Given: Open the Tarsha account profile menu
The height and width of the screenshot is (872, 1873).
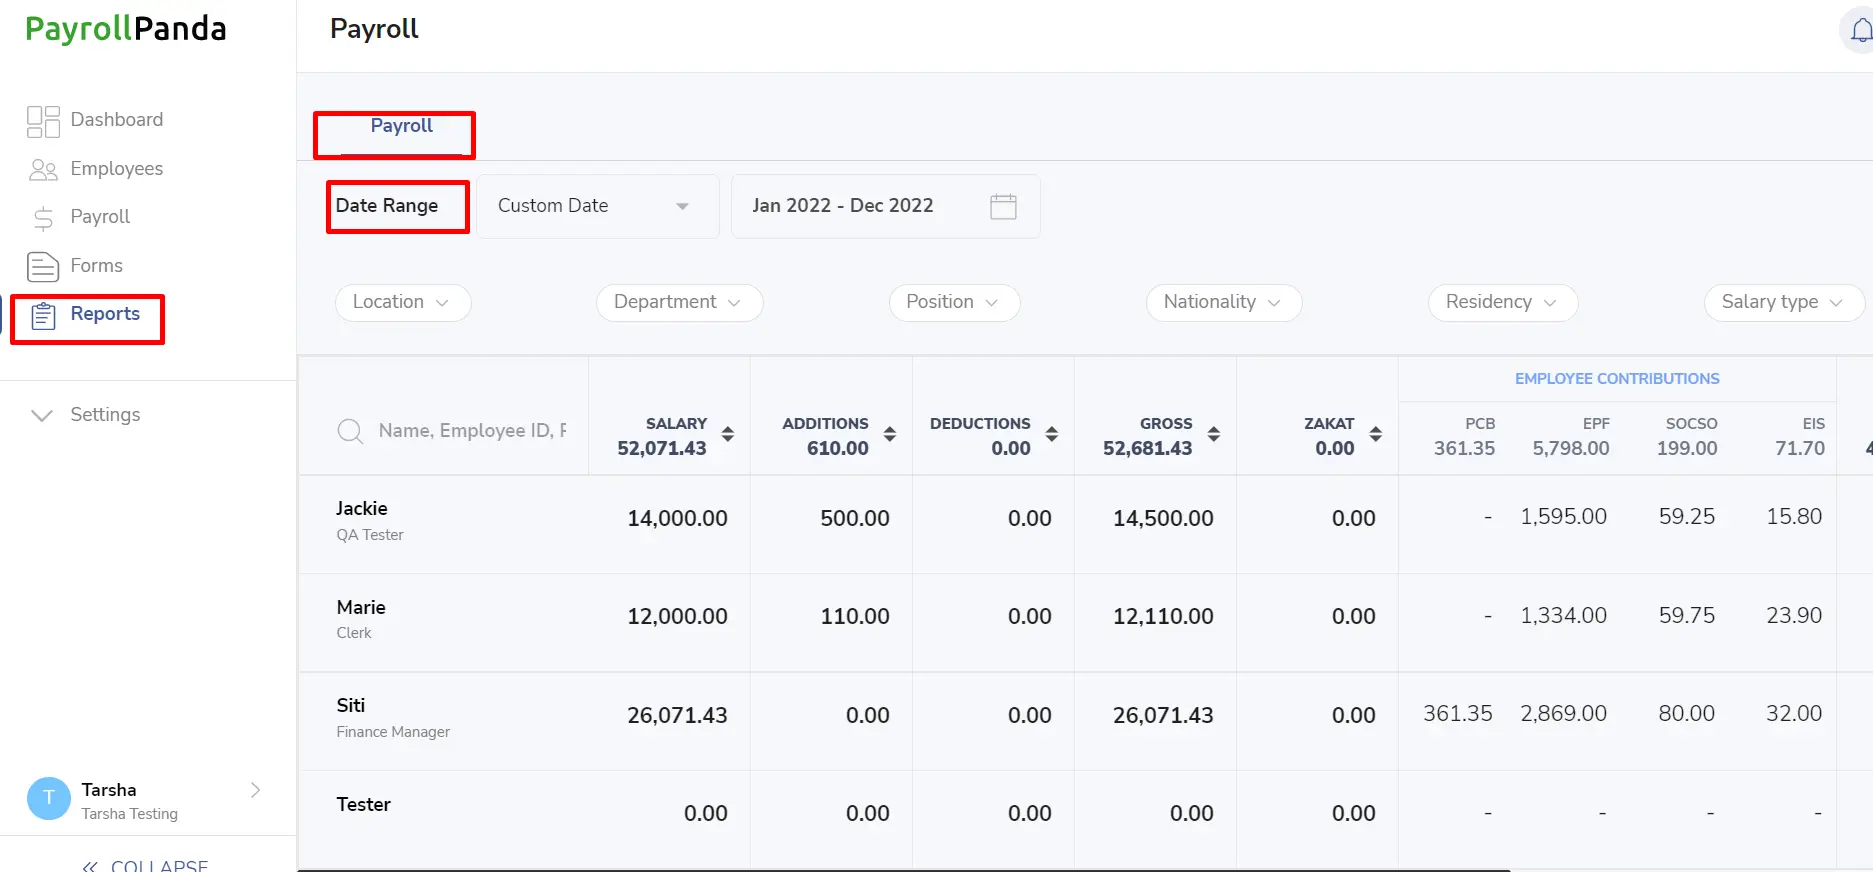Looking at the screenshot, I should pos(147,800).
